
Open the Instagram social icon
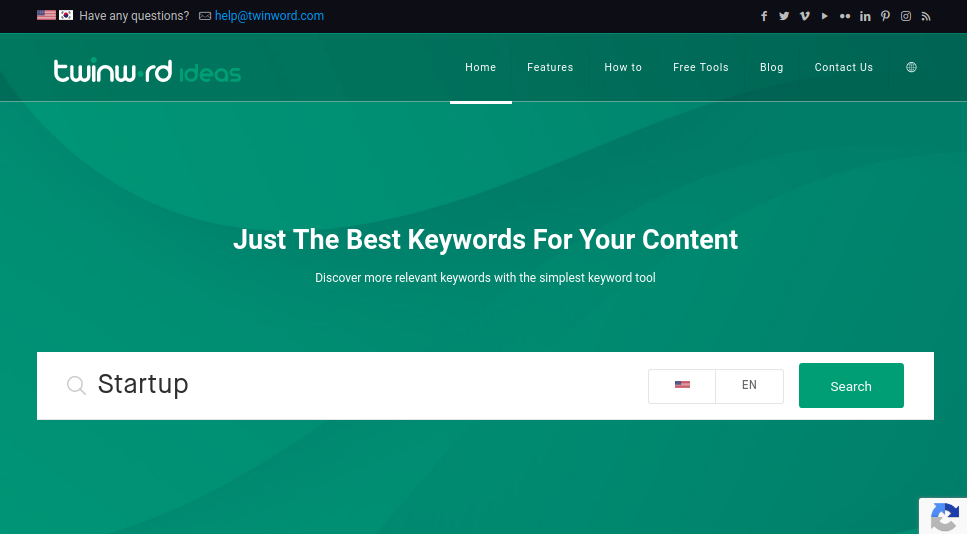point(906,16)
